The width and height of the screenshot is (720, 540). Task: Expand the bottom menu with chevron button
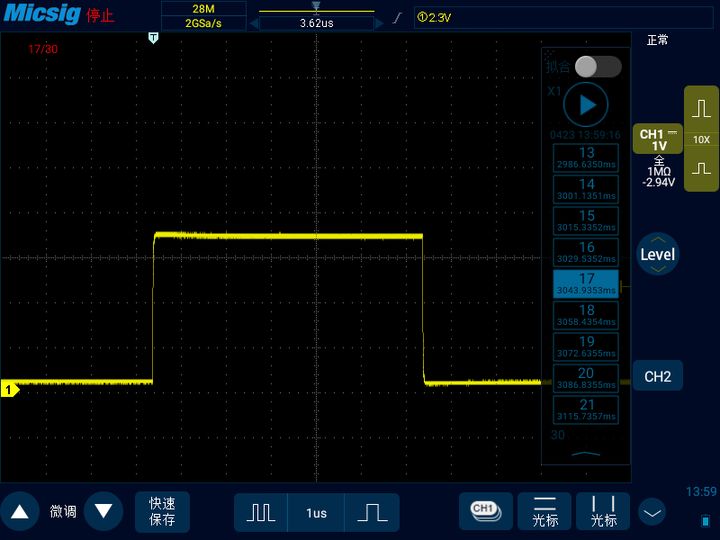click(652, 513)
